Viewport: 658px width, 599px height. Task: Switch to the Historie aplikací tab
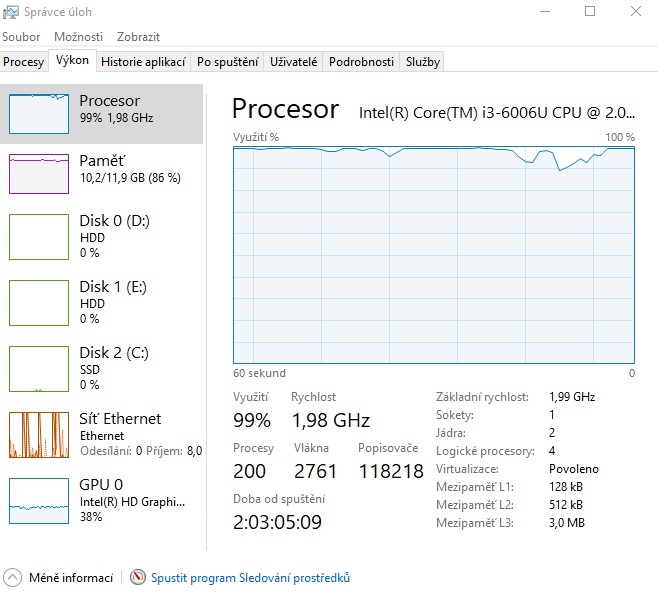tap(143, 62)
